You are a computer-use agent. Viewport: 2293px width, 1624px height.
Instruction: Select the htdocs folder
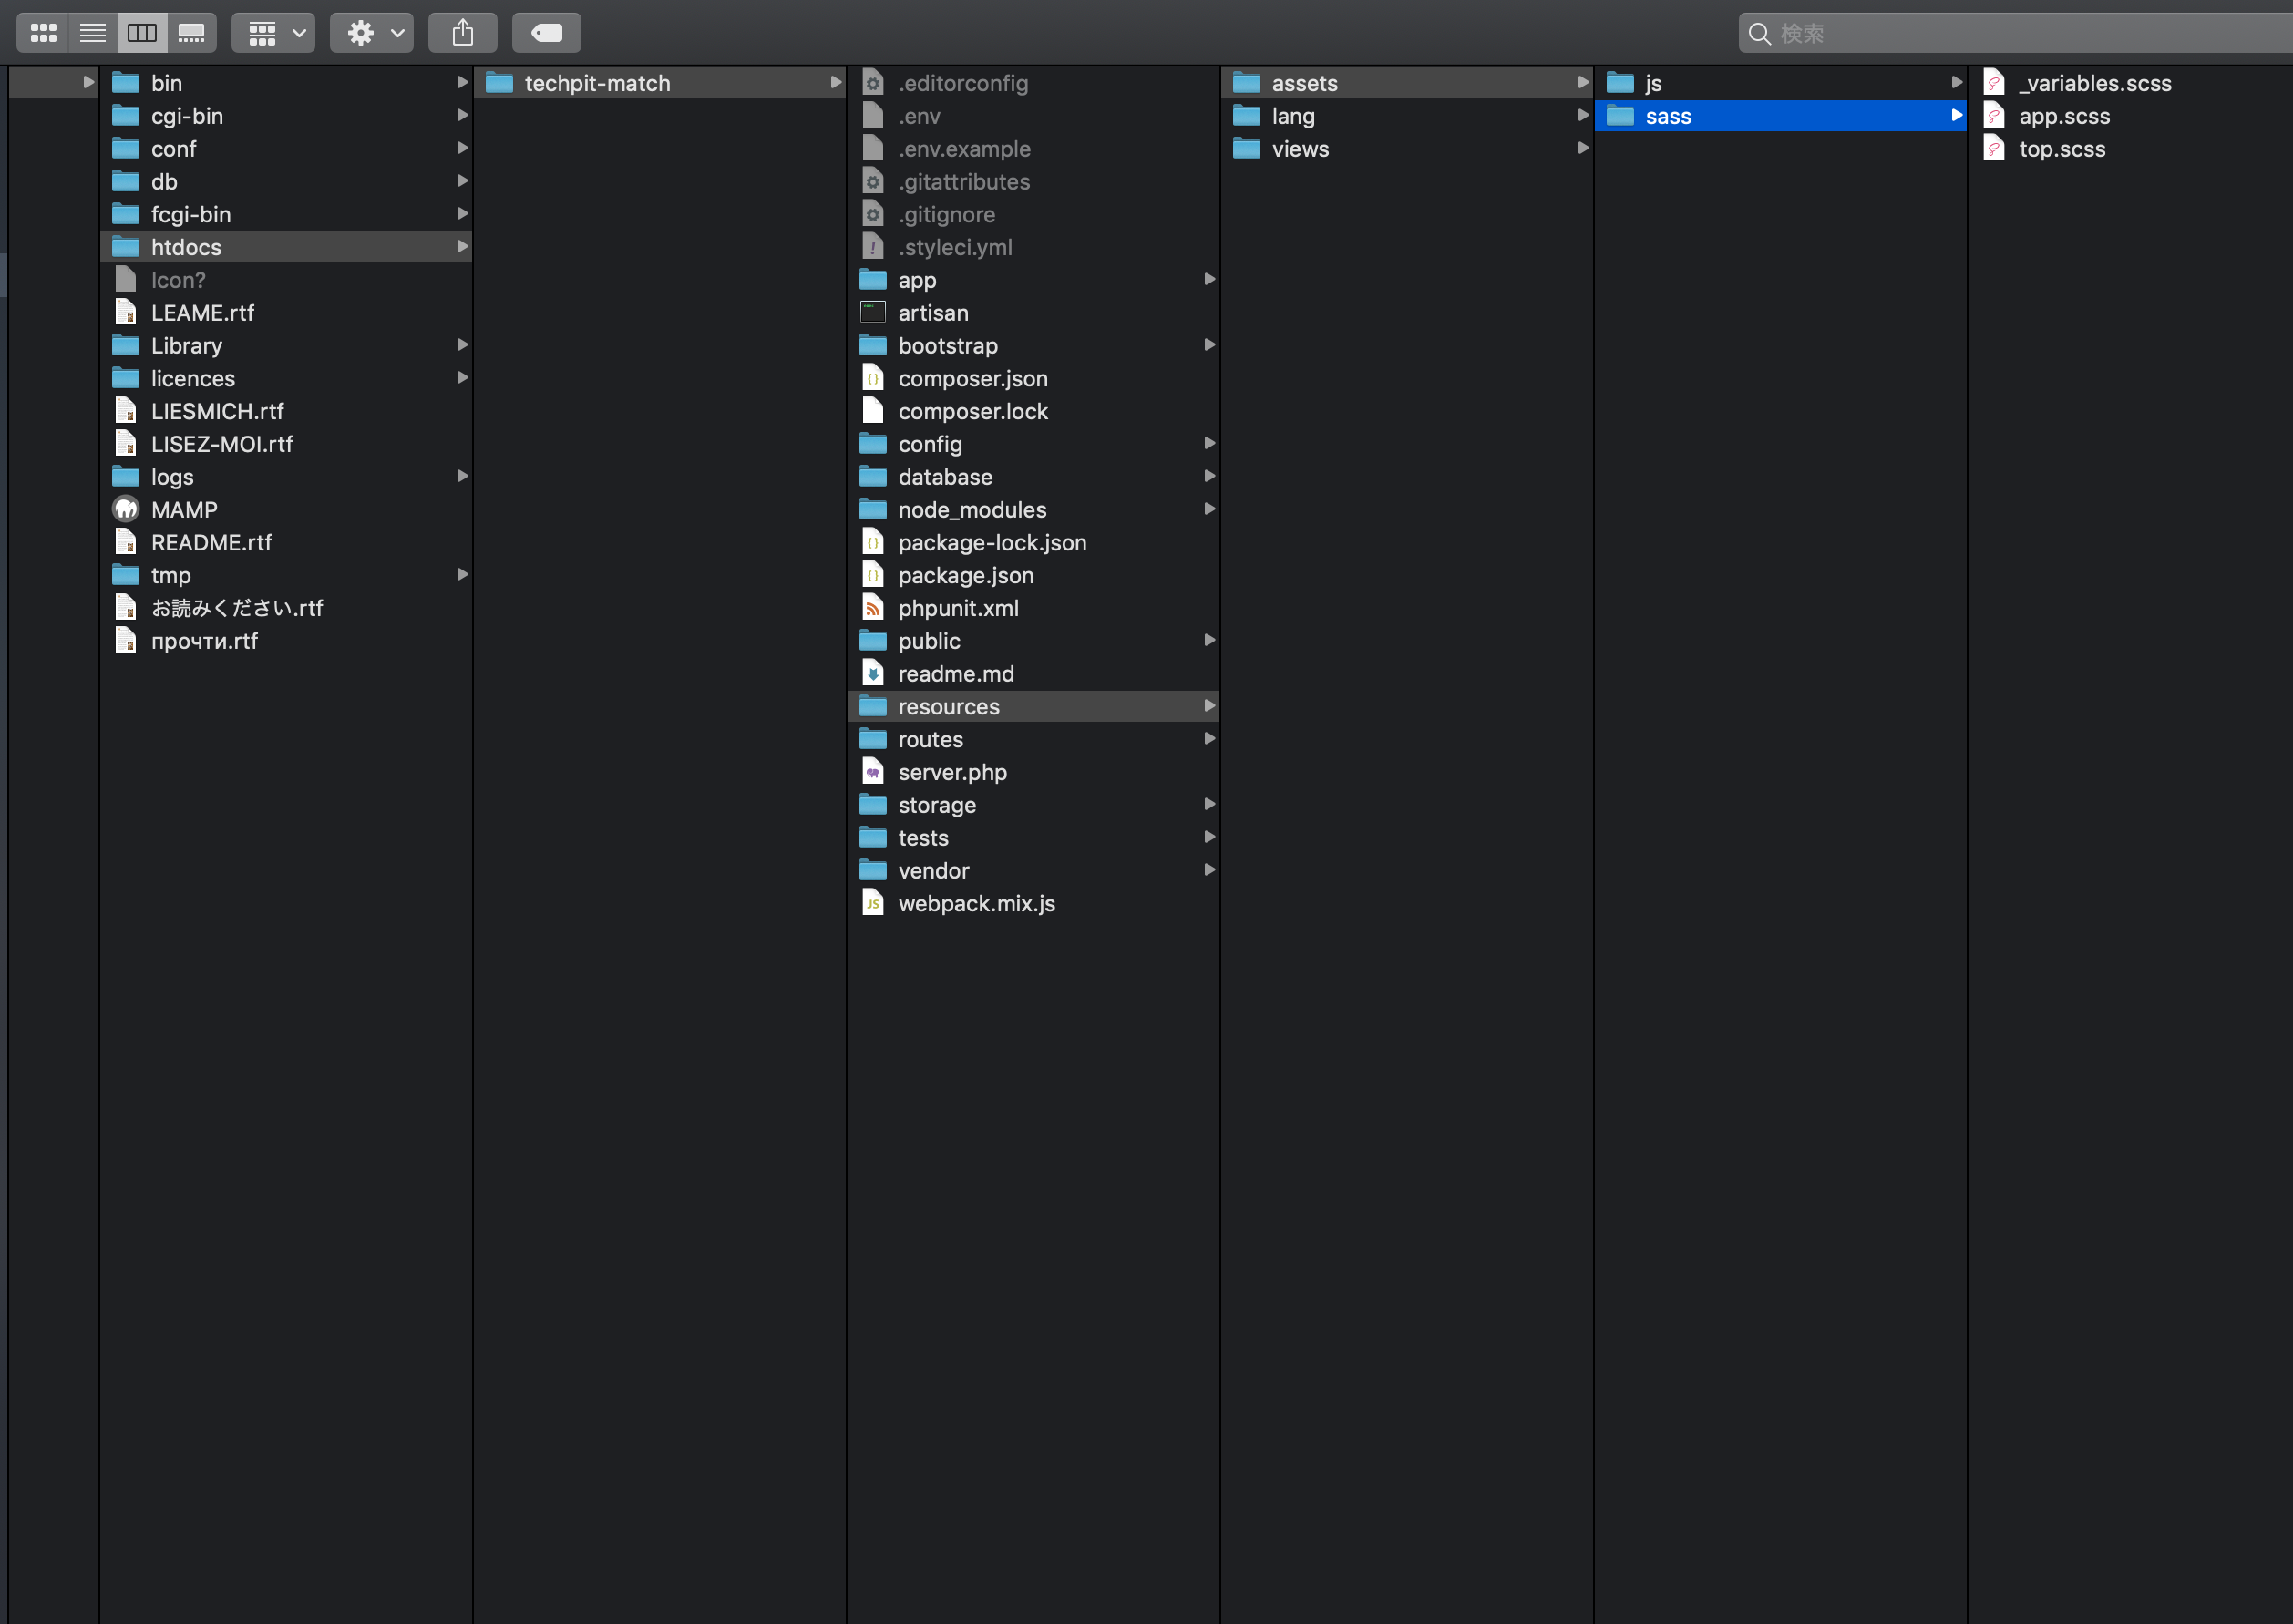click(x=286, y=247)
